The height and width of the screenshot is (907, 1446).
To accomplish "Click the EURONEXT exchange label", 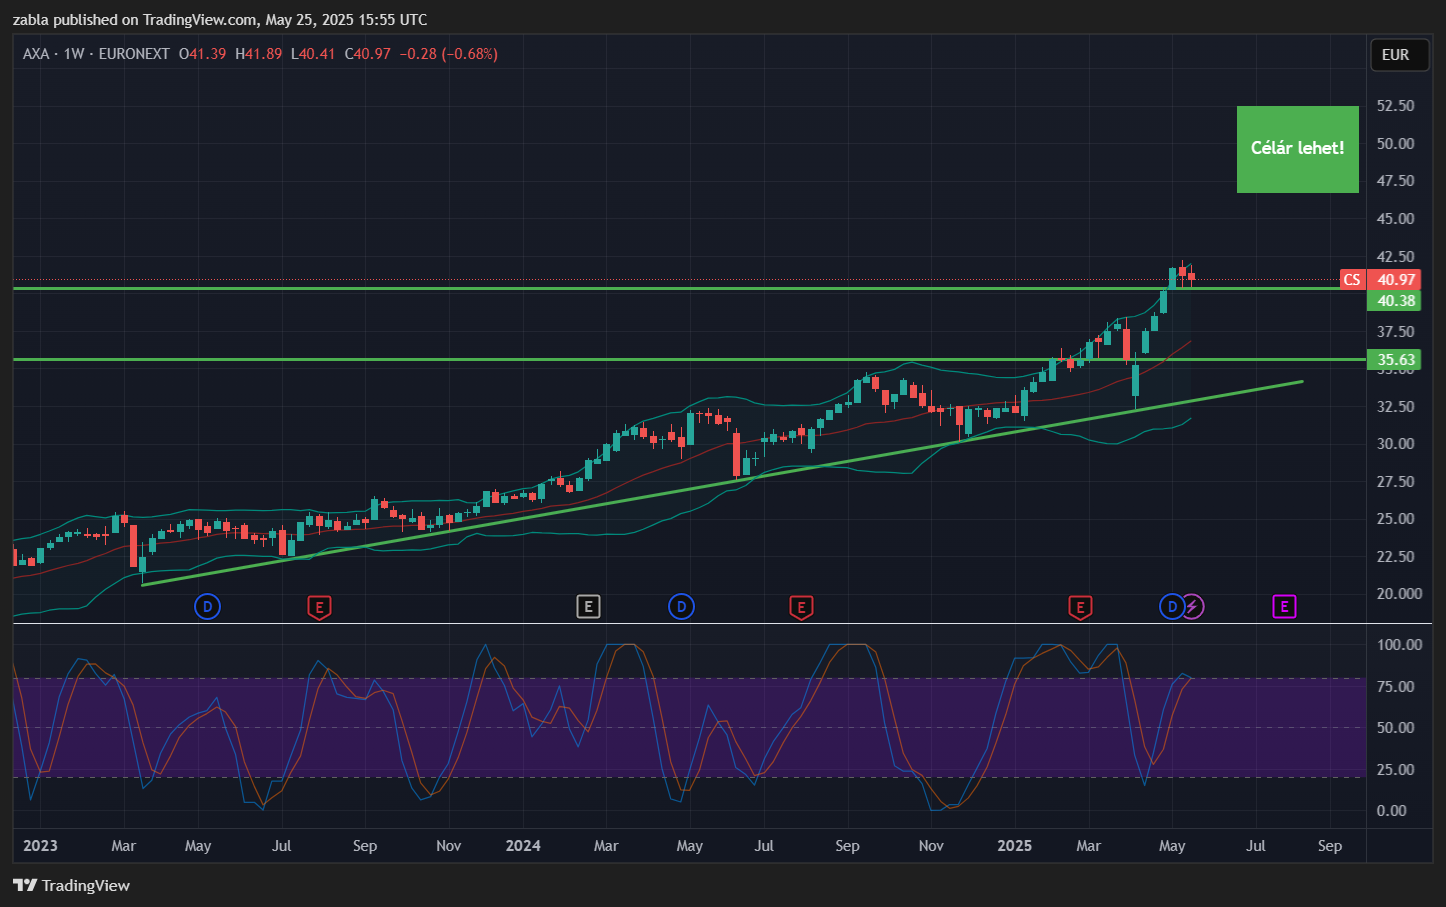I will click(x=134, y=54).
